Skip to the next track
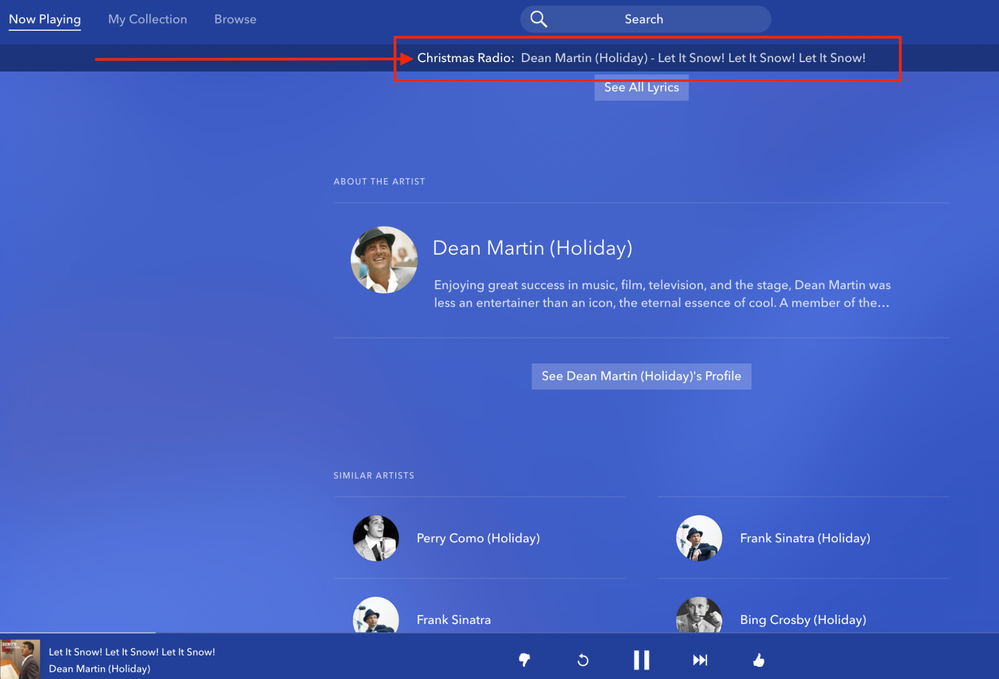999x679 pixels. click(x=700, y=660)
